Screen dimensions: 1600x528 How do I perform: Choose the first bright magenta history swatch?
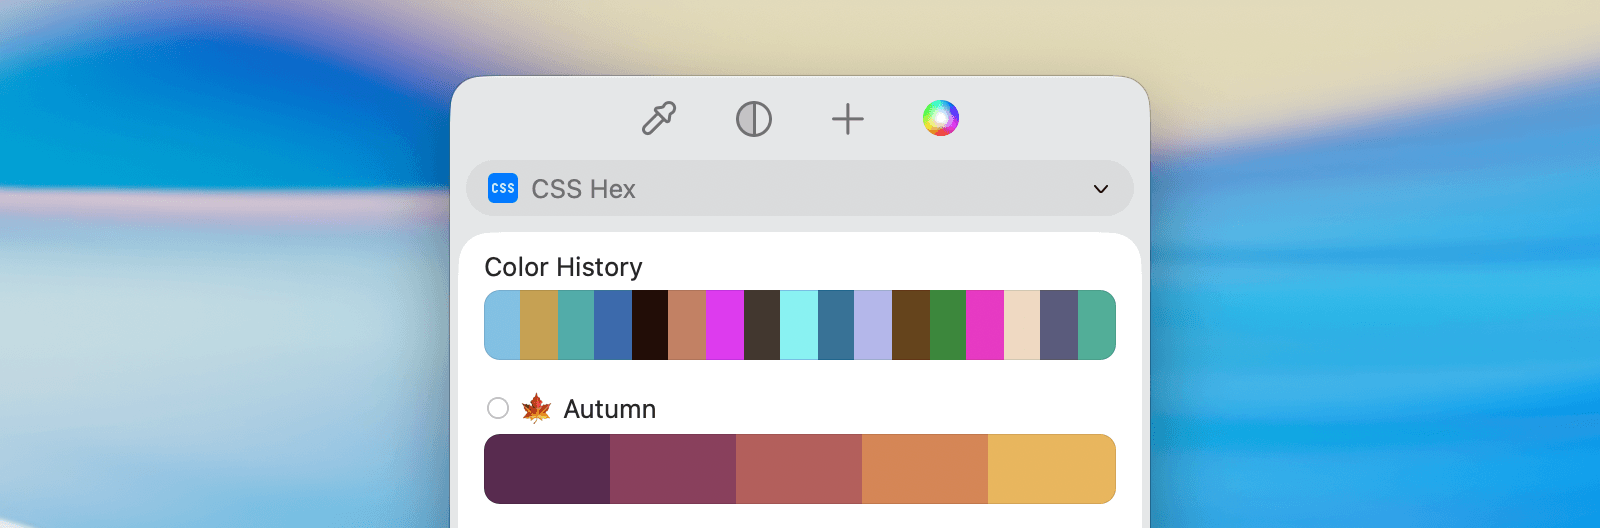(725, 325)
